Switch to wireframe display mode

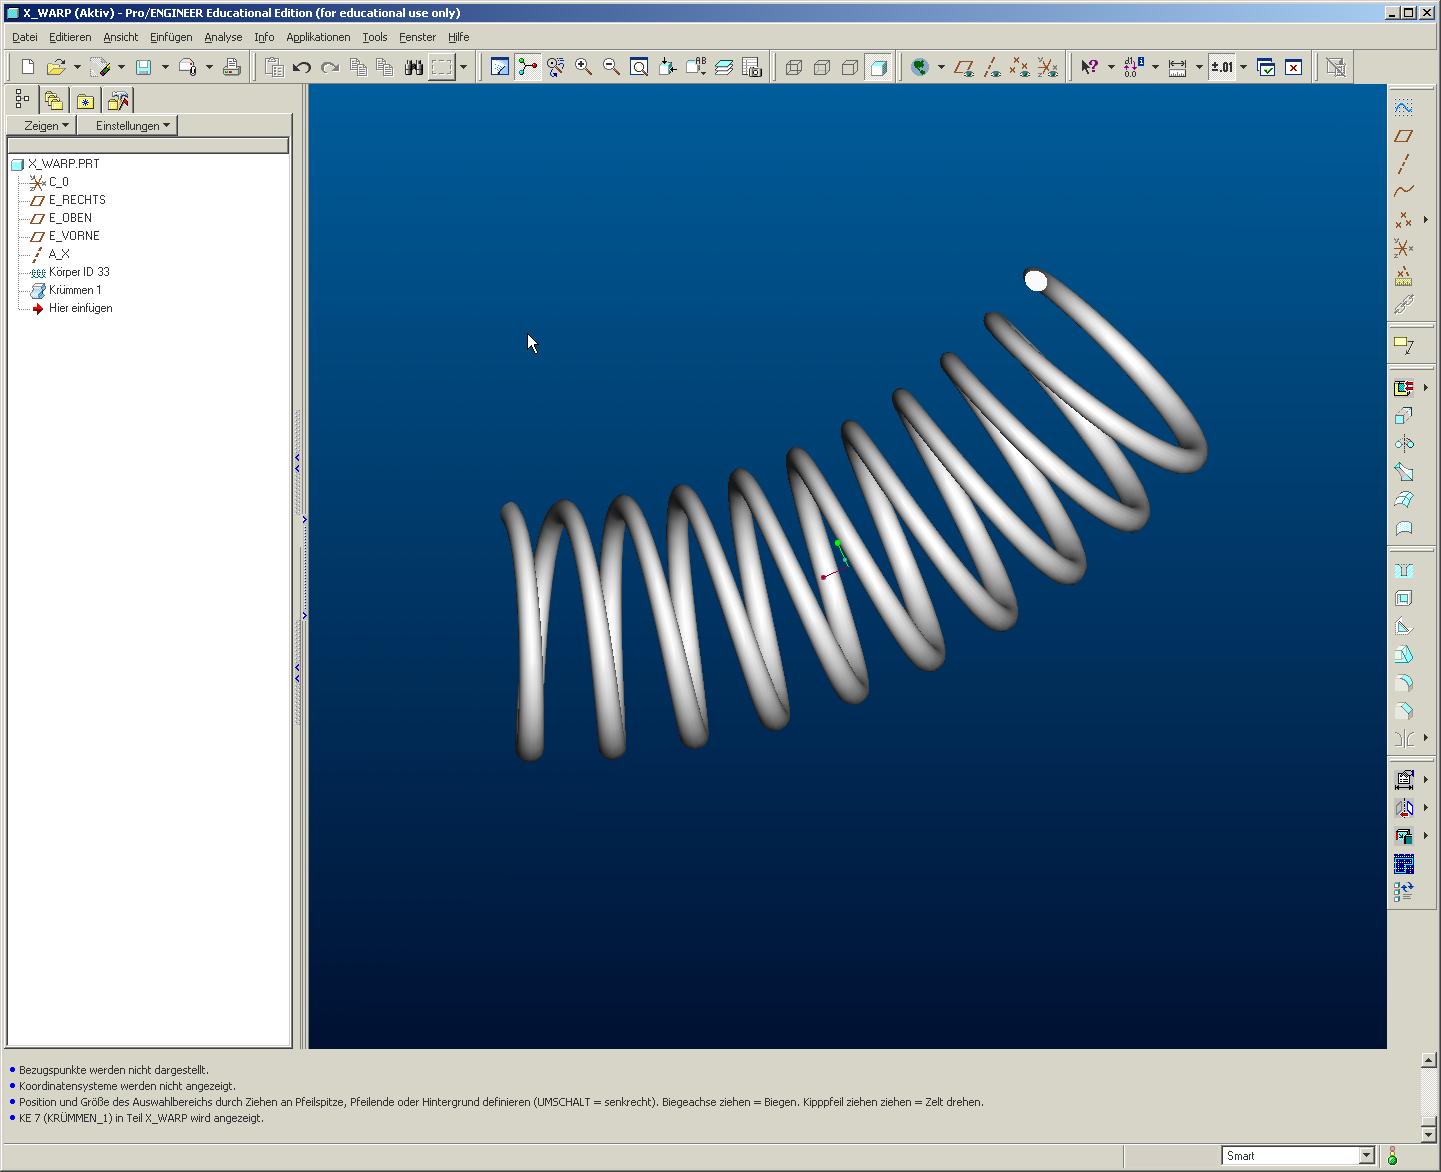tap(794, 67)
